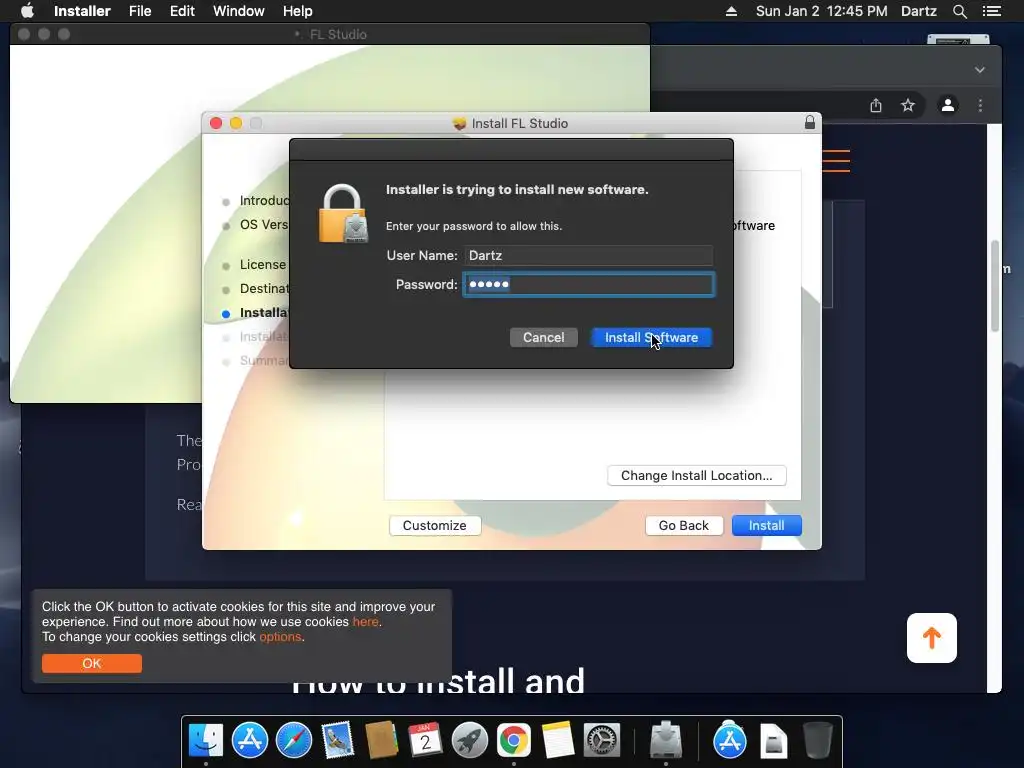Open the Edit menu
Screen dimensions: 1024x768
[182, 11]
